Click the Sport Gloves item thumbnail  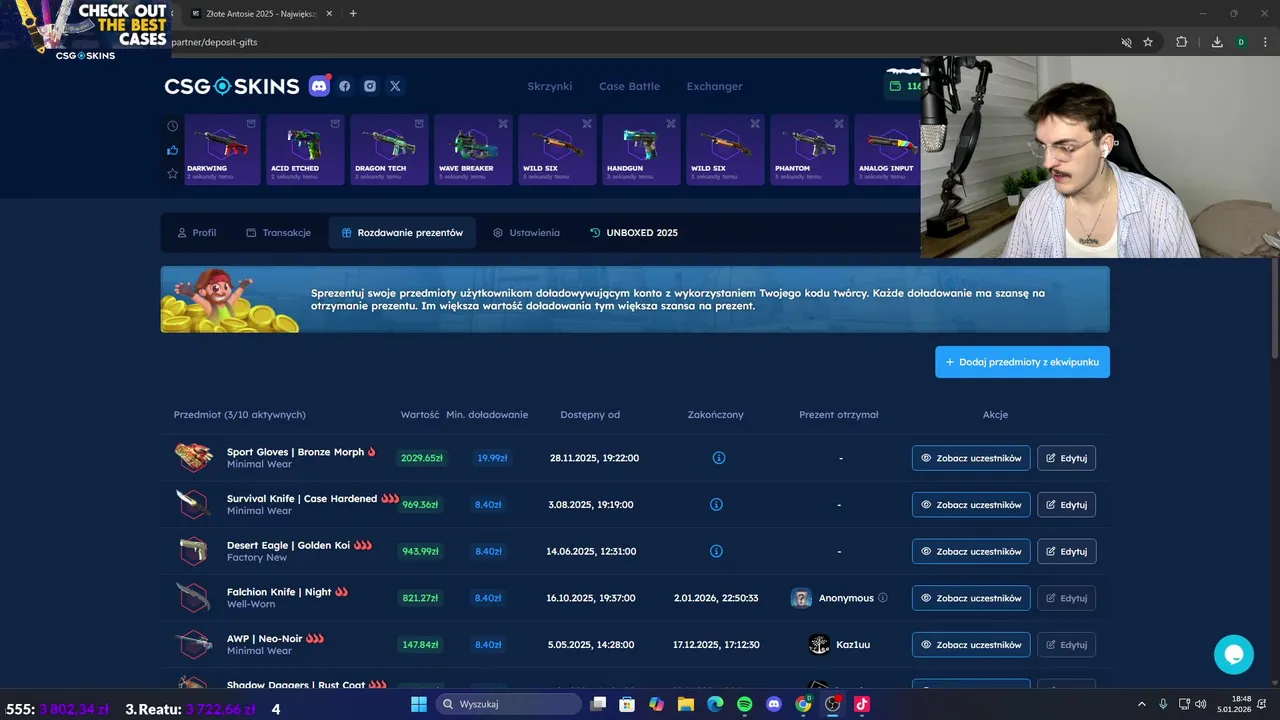click(193, 458)
